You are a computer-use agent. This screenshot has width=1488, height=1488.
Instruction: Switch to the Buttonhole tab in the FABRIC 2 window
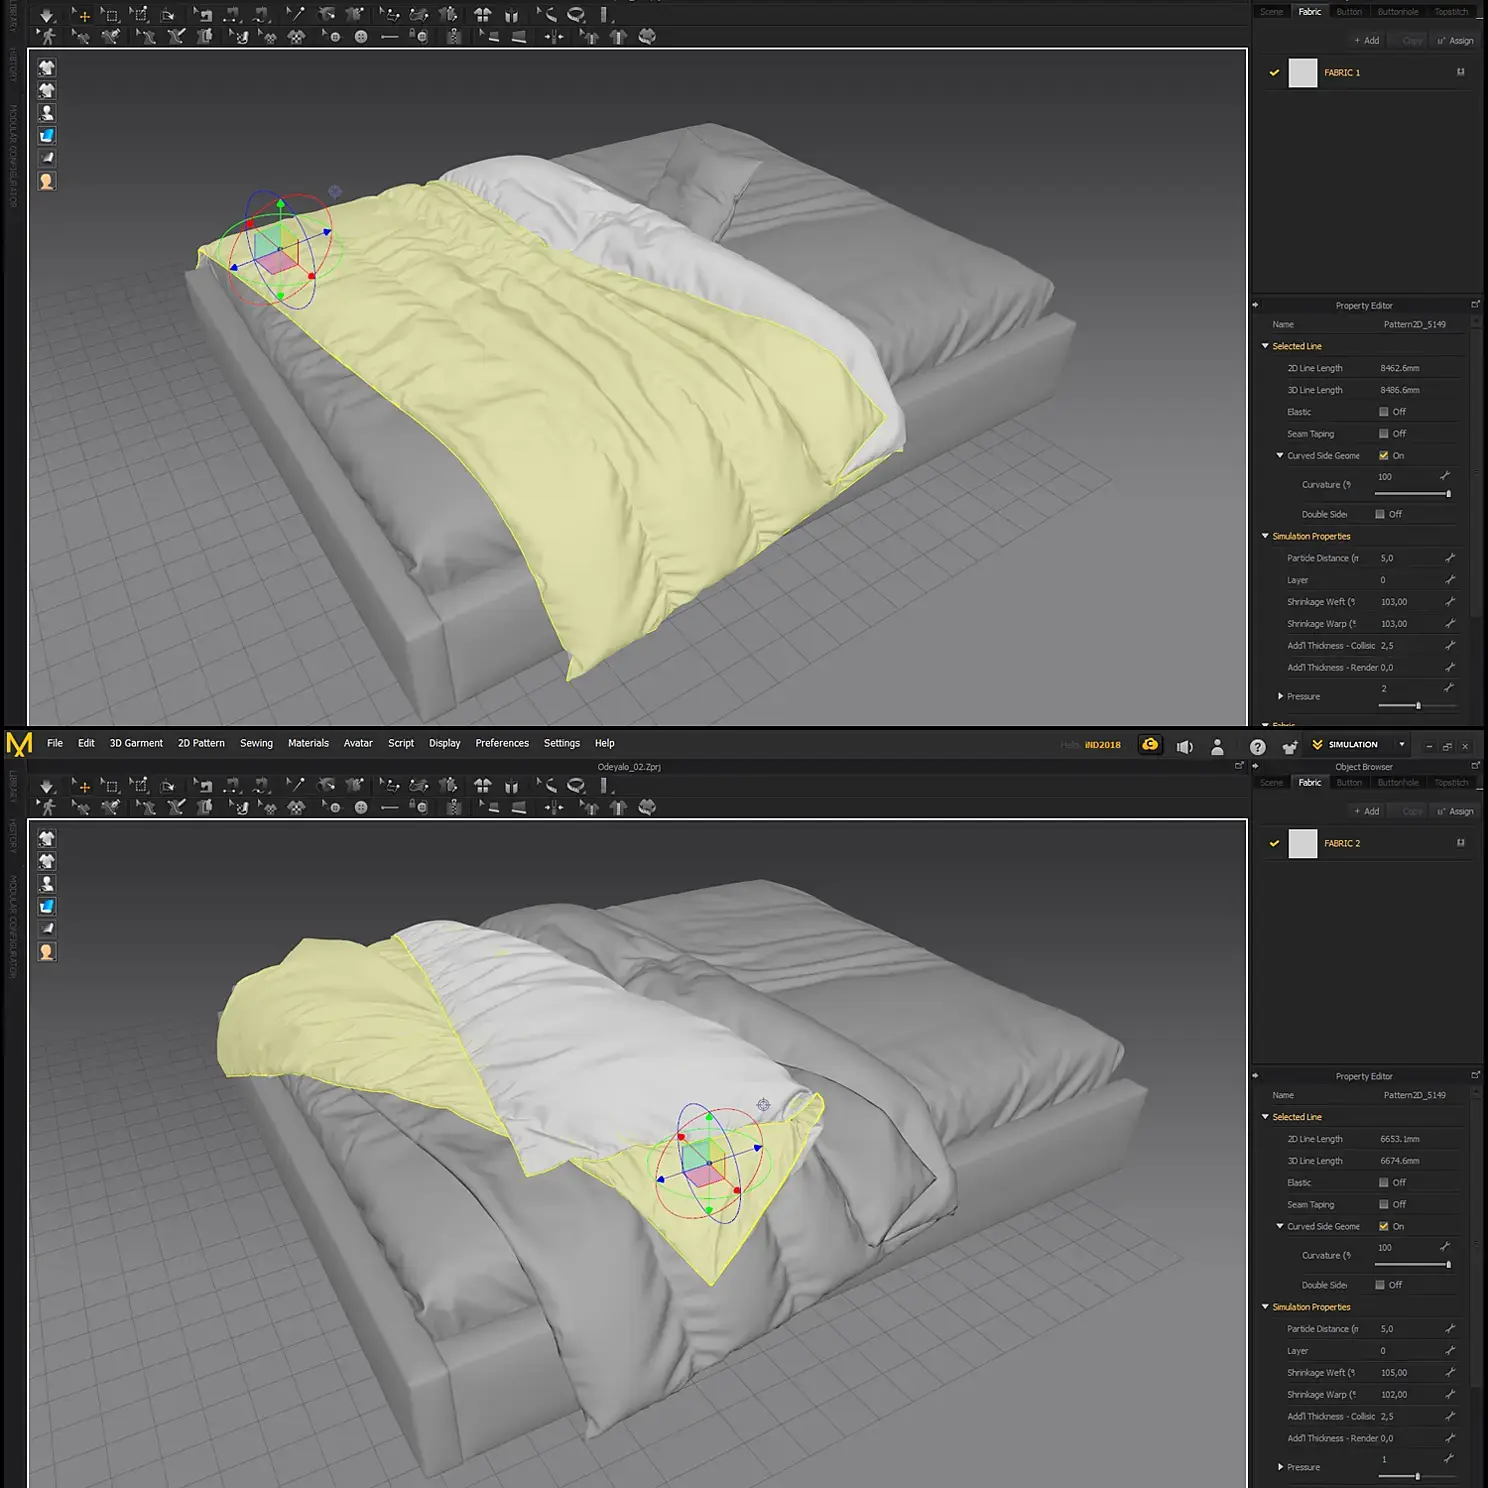click(1398, 782)
